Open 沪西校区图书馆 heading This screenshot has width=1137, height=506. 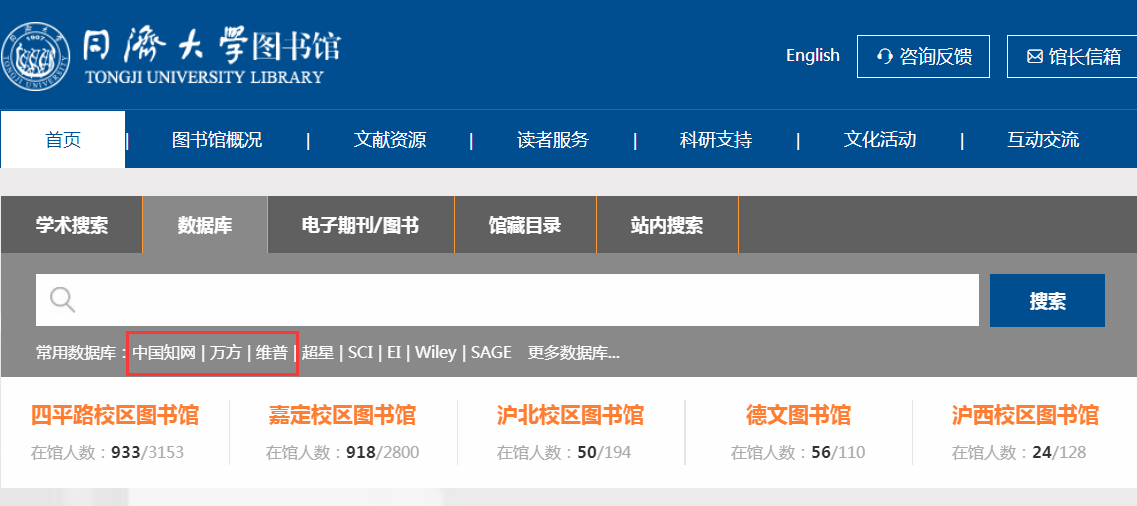(x=1025, y=415)
